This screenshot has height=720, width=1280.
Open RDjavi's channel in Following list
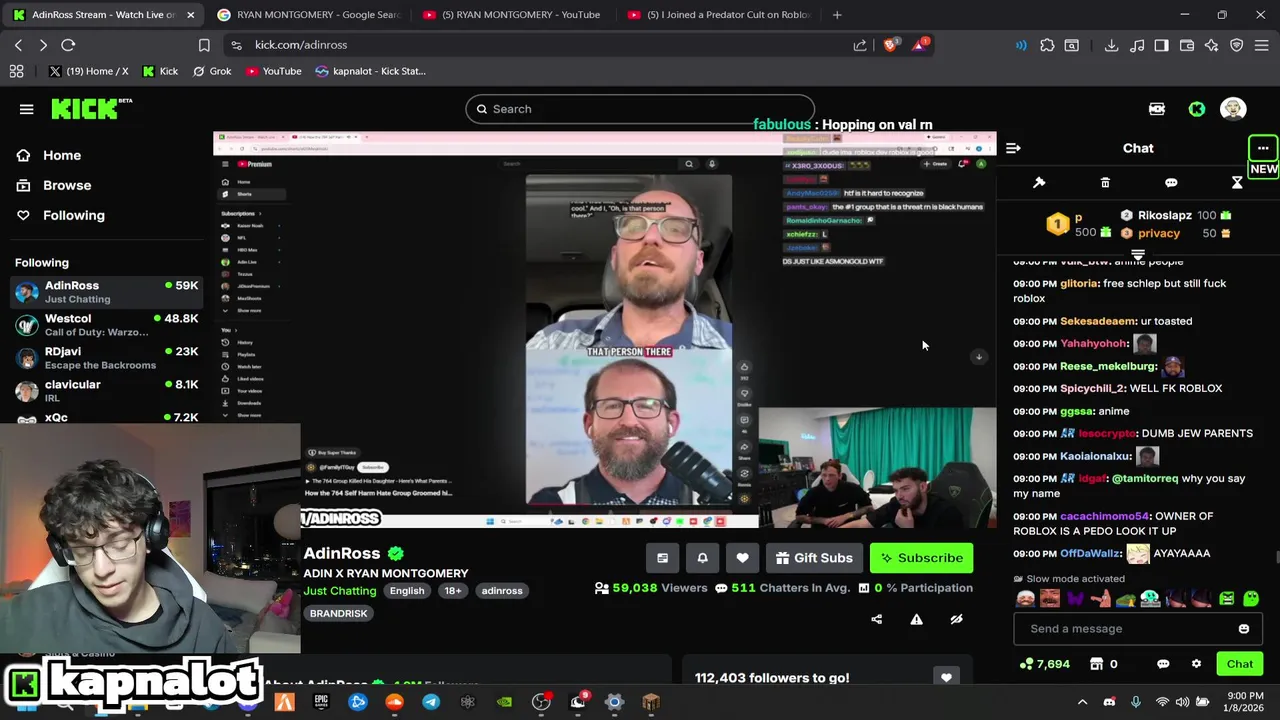pyautogui.click(x=106, y=358)
